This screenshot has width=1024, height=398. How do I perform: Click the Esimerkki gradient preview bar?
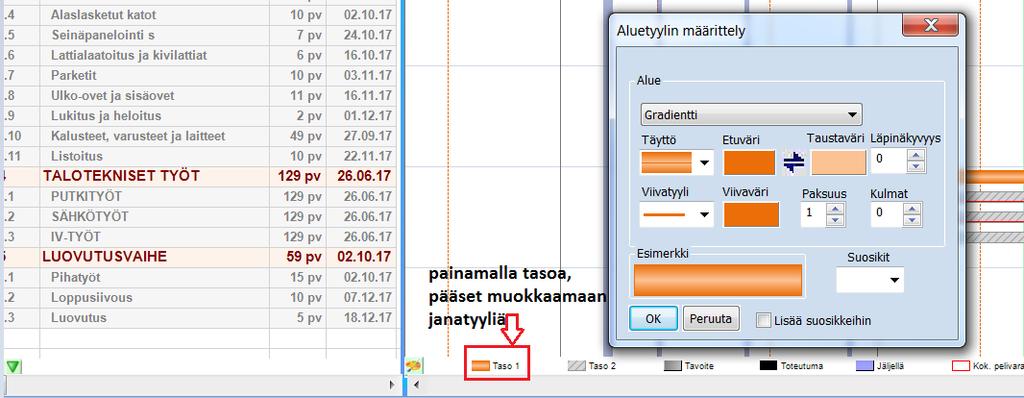[x=718, y=280]
